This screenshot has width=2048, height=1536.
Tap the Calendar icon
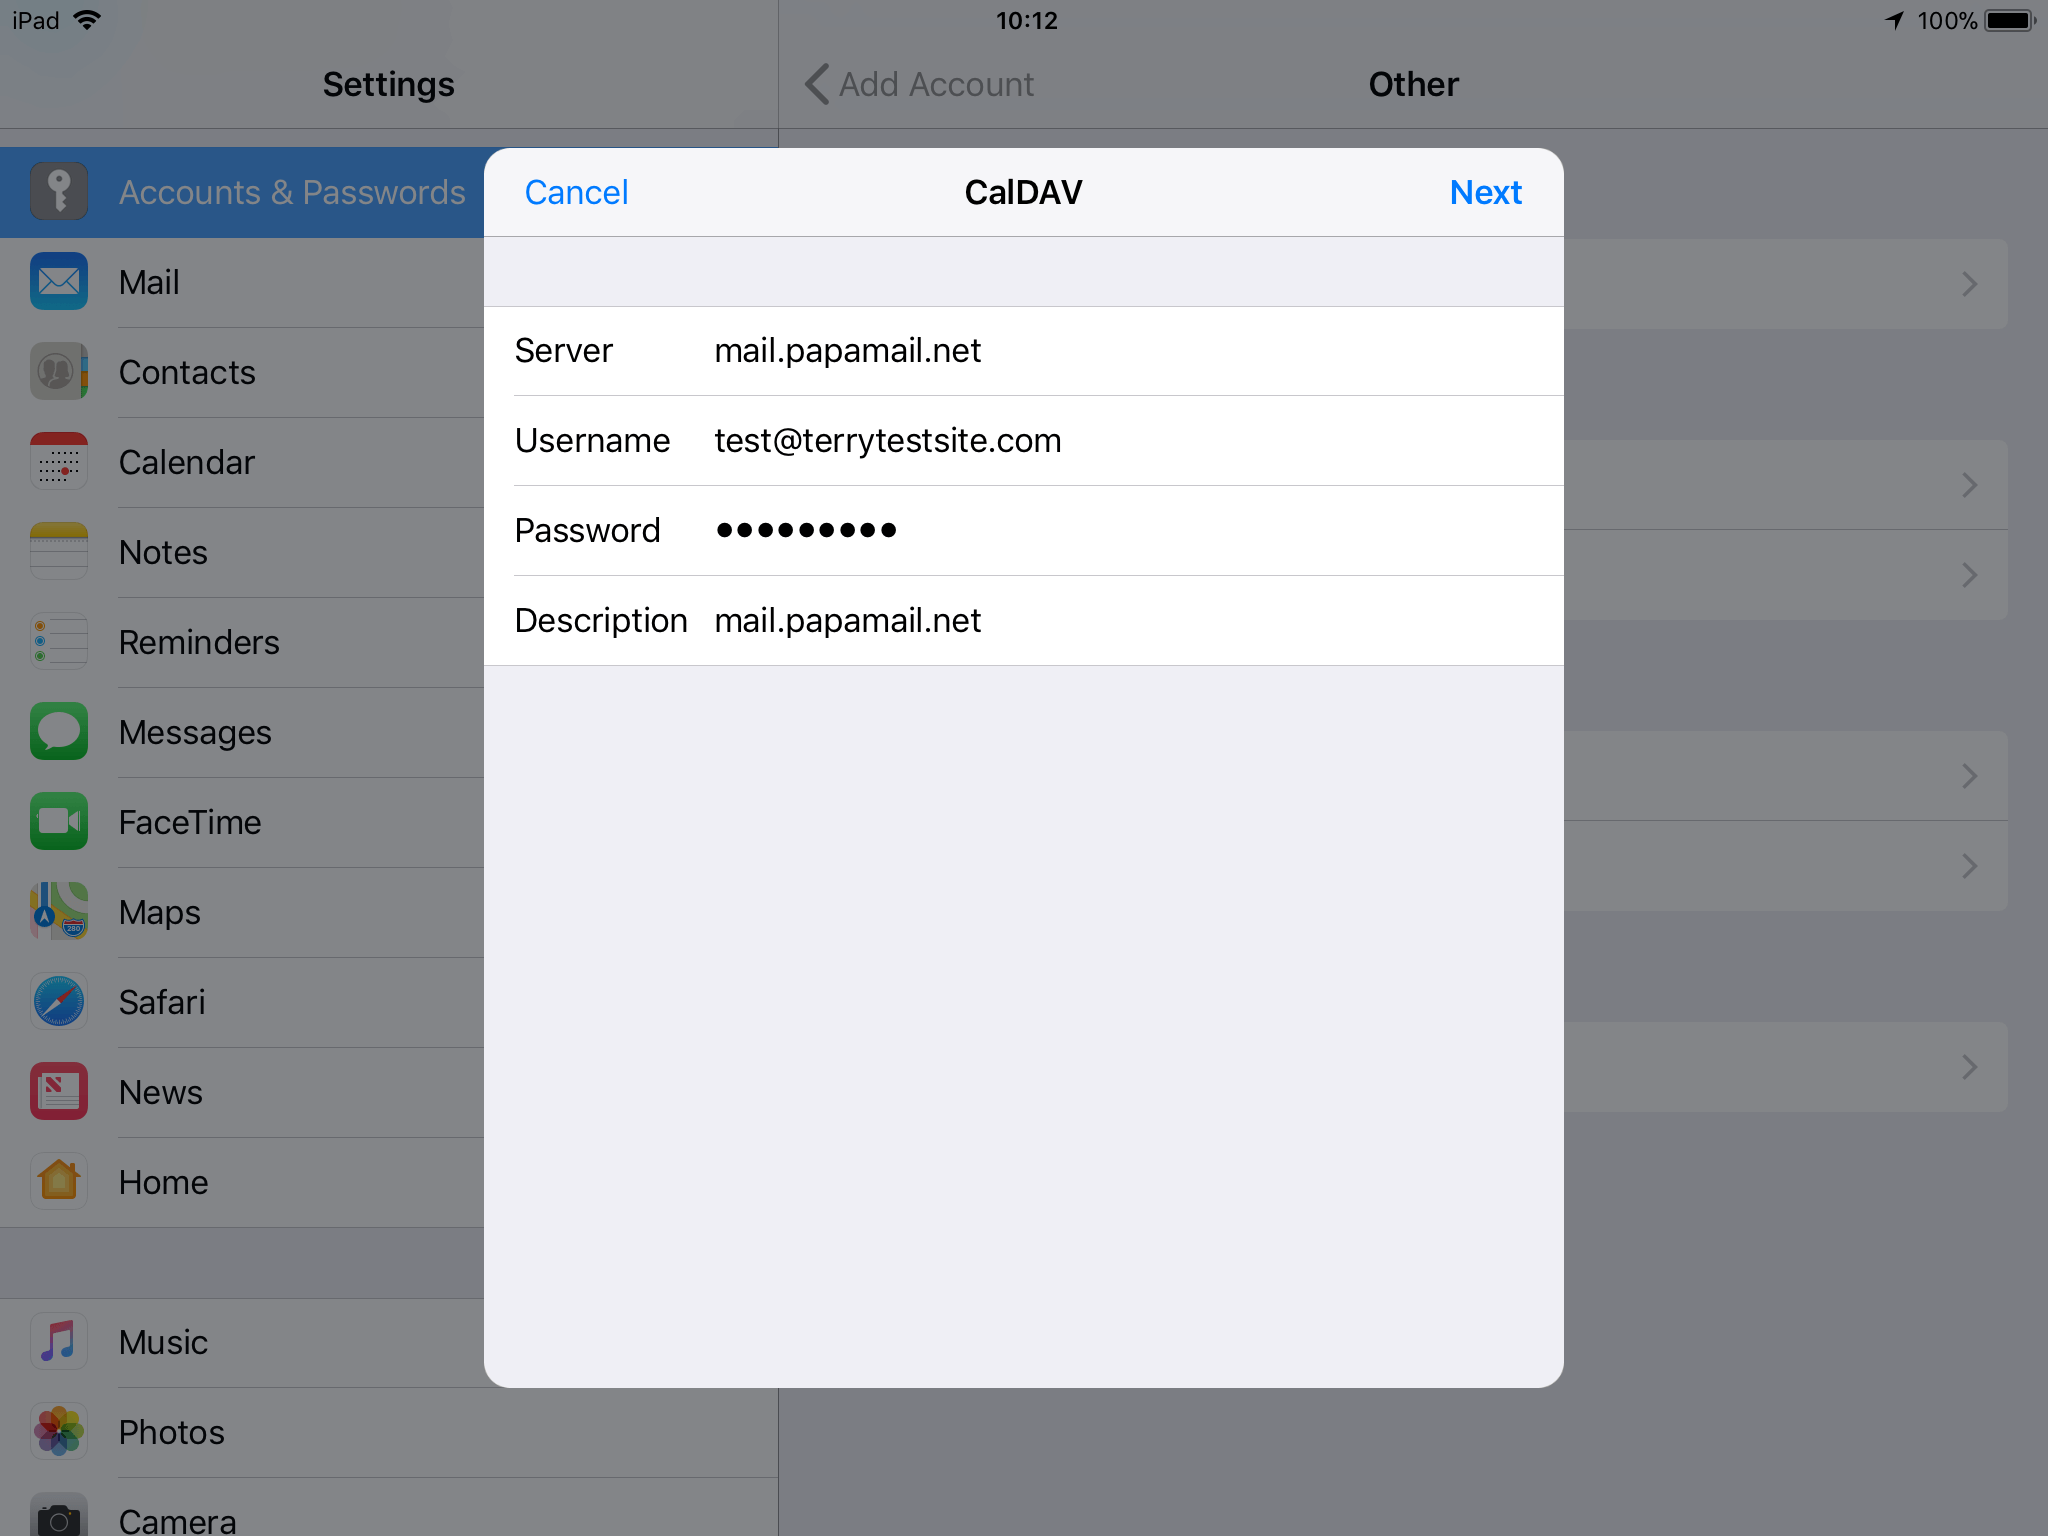tap(59, 461)
